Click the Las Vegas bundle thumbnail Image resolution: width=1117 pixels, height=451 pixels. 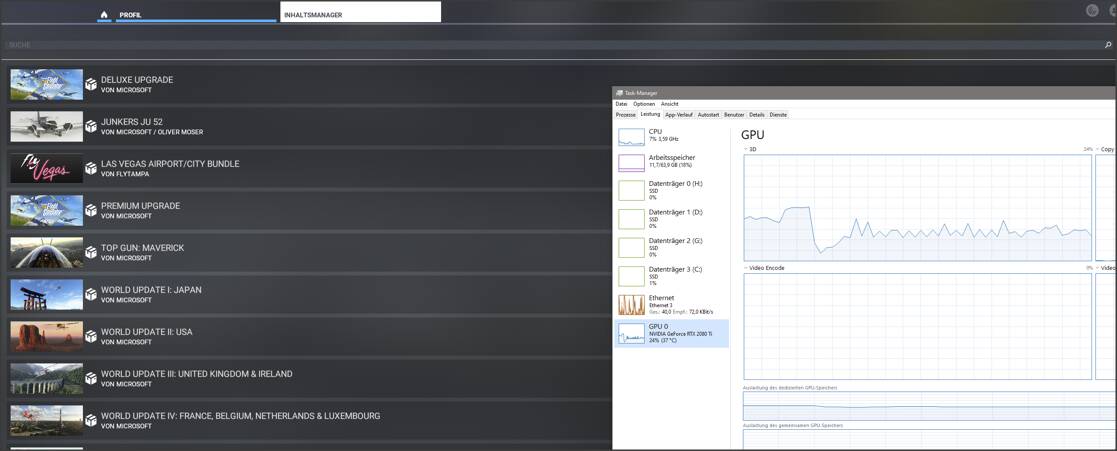tap(46, 169)
